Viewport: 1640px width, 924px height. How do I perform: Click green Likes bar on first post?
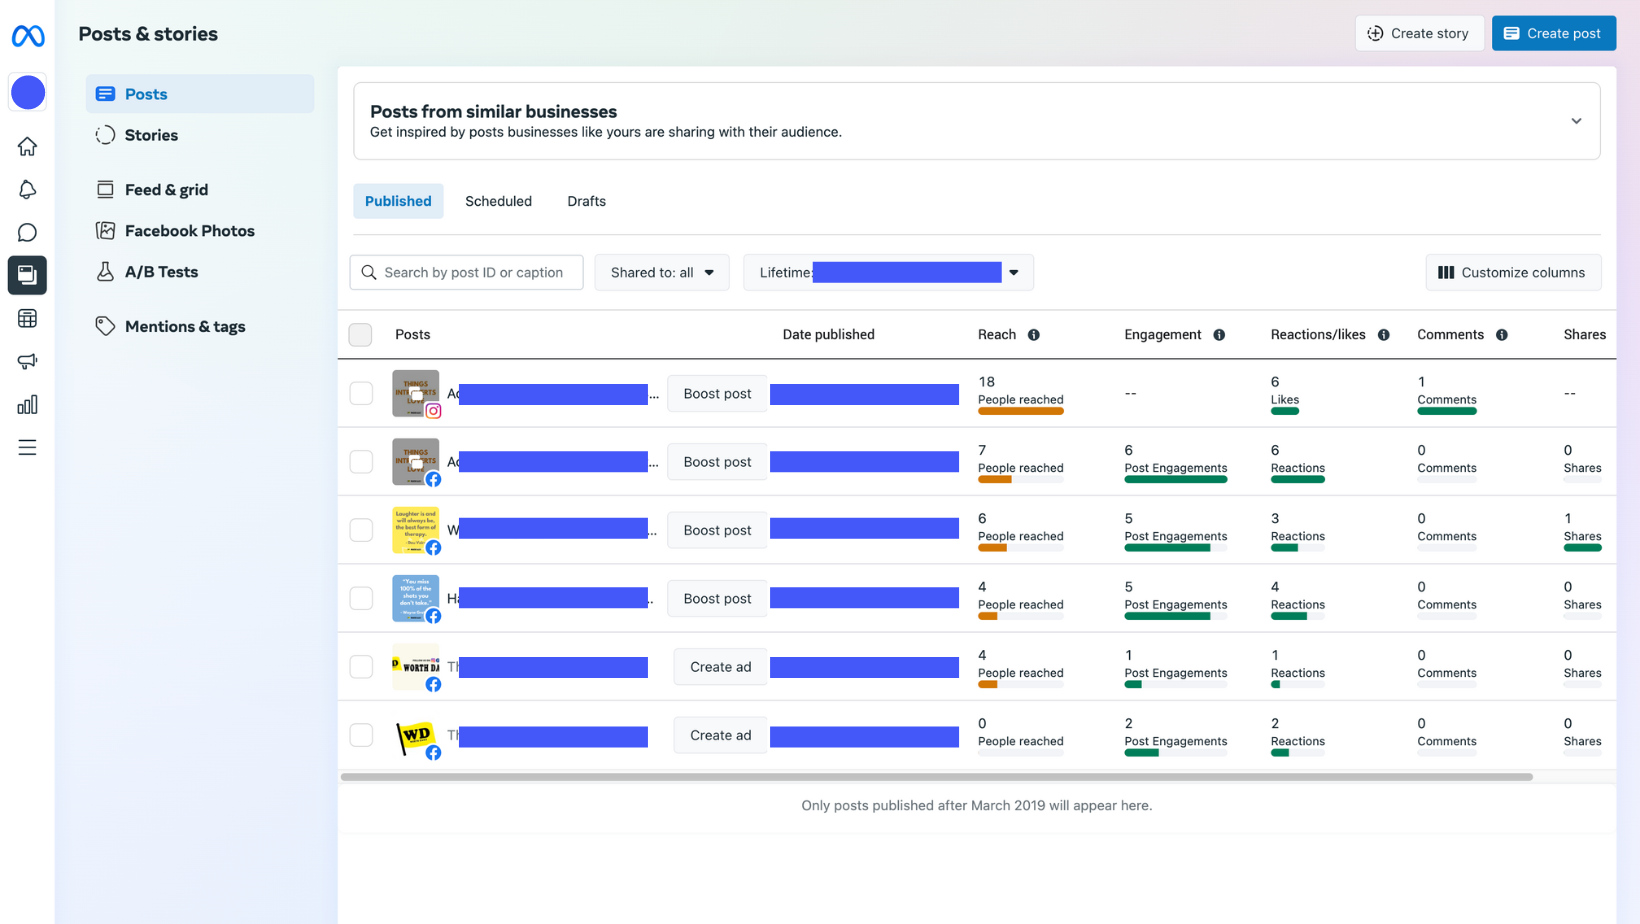(1285, 411)
